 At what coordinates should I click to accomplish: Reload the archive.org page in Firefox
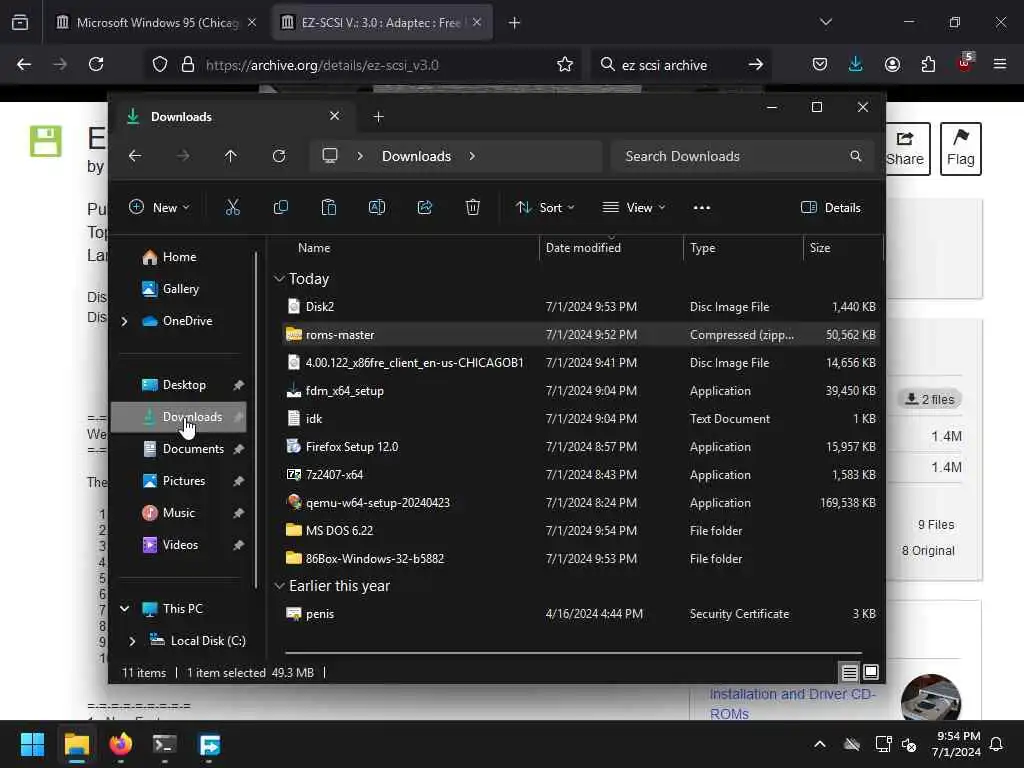tap(96, 64)
